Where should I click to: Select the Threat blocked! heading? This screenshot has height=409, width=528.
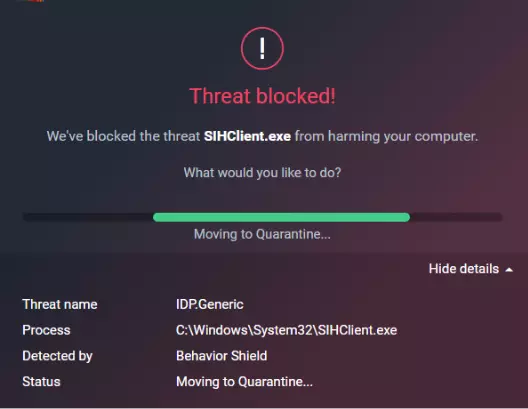click(x=262, y=96)
